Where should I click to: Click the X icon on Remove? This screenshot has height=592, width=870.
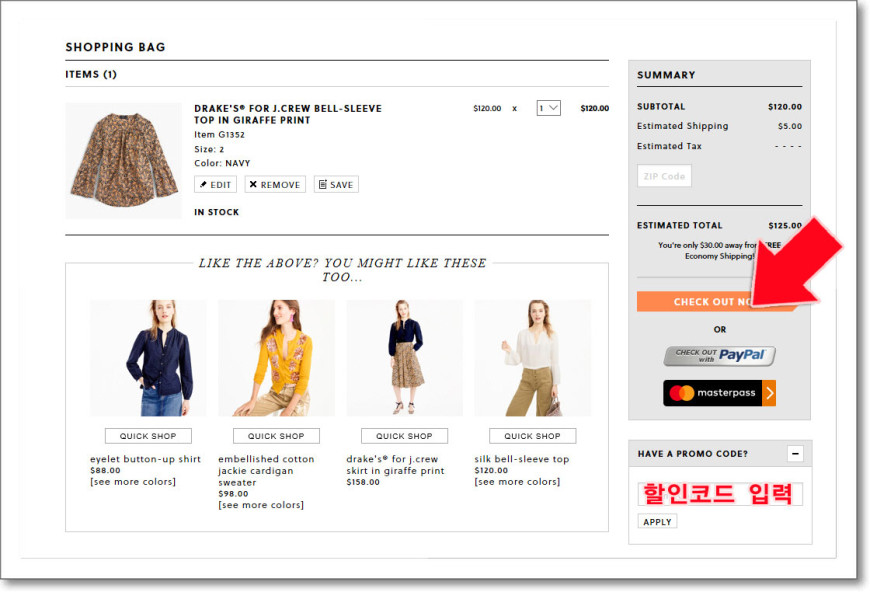(x=253, y=184)
